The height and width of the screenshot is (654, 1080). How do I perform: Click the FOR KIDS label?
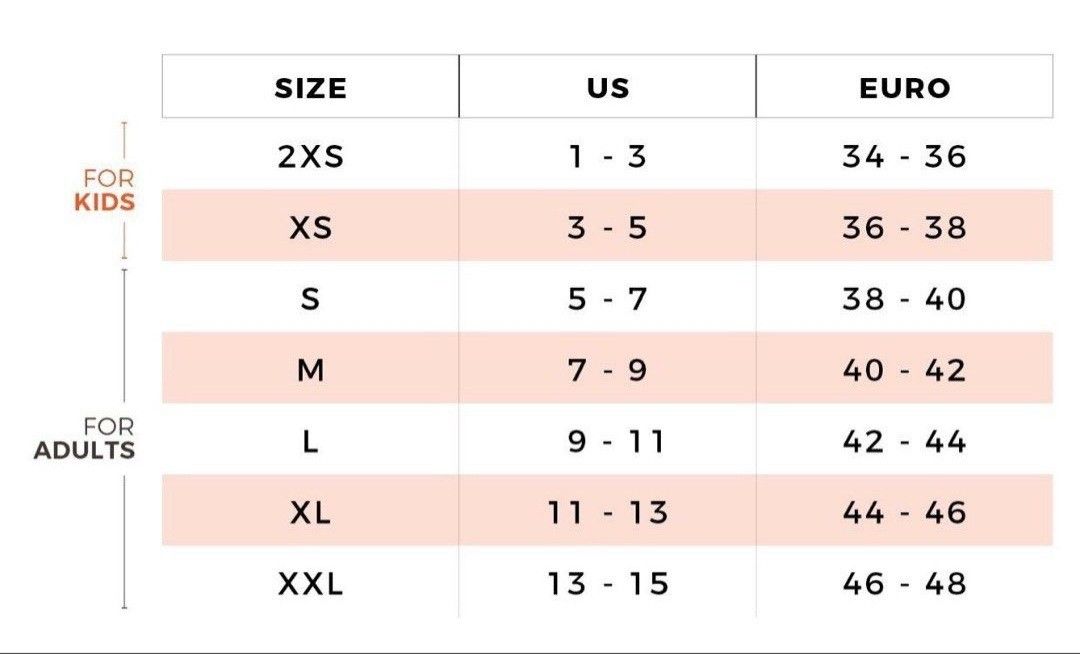105,190
